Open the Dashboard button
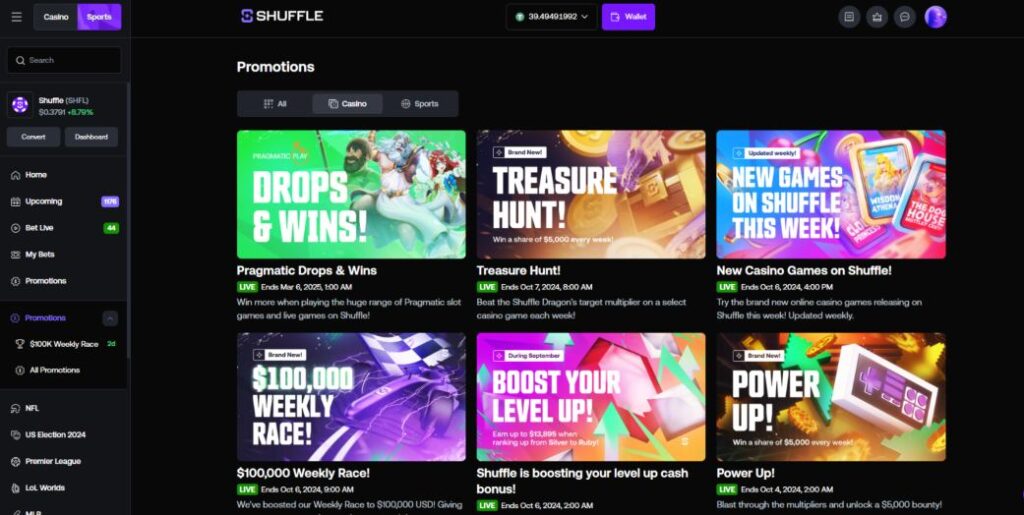The image size is (1024, 515). [x=91, y=137]
